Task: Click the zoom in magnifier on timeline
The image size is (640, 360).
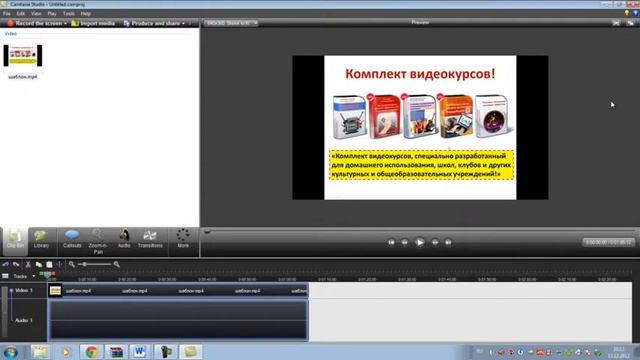Action: coord(117,264)
